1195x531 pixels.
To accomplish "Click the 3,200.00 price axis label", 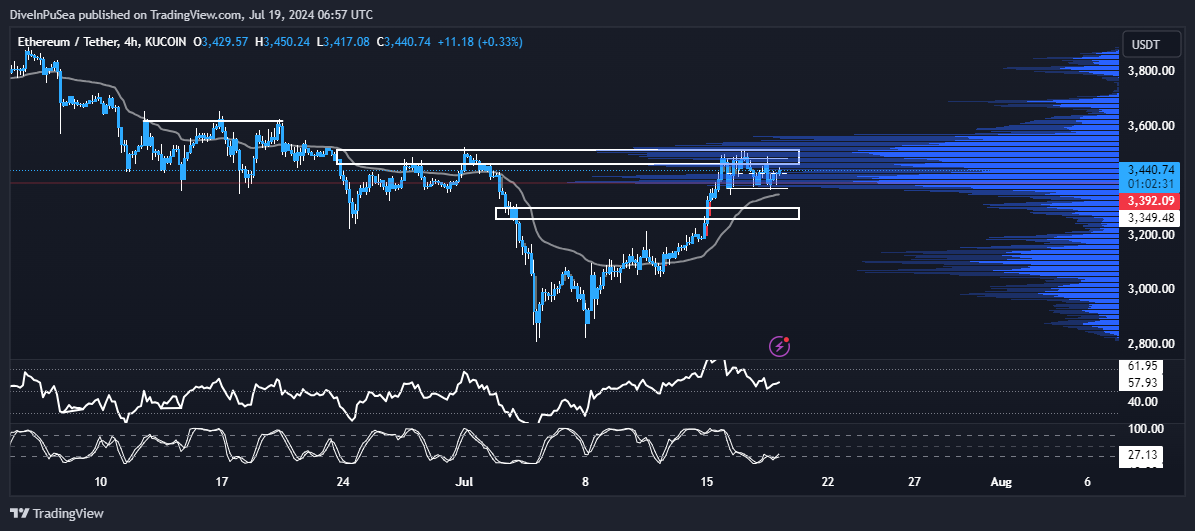I will point(1152,235).
